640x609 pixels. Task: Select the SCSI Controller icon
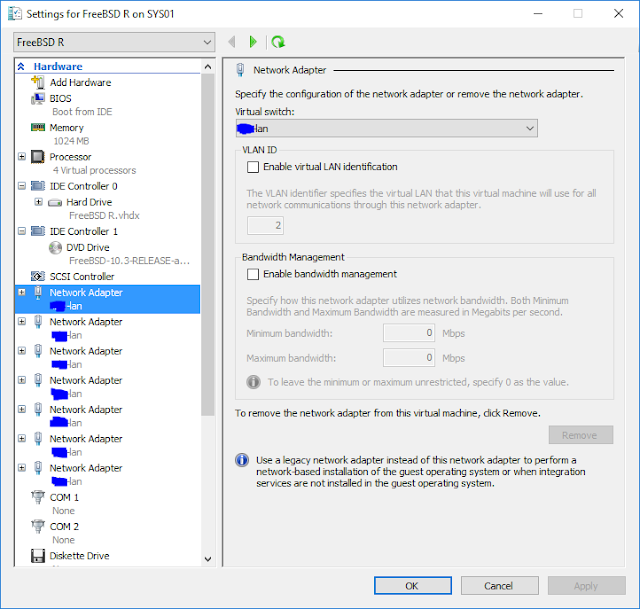click(x=38, y=277)
